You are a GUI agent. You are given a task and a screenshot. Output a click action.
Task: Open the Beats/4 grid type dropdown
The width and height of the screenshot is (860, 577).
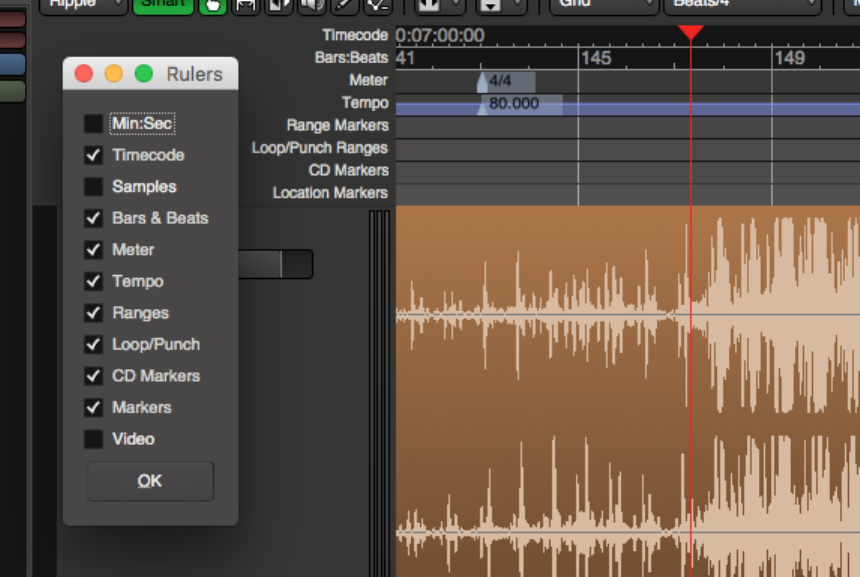tap(742, 5)
